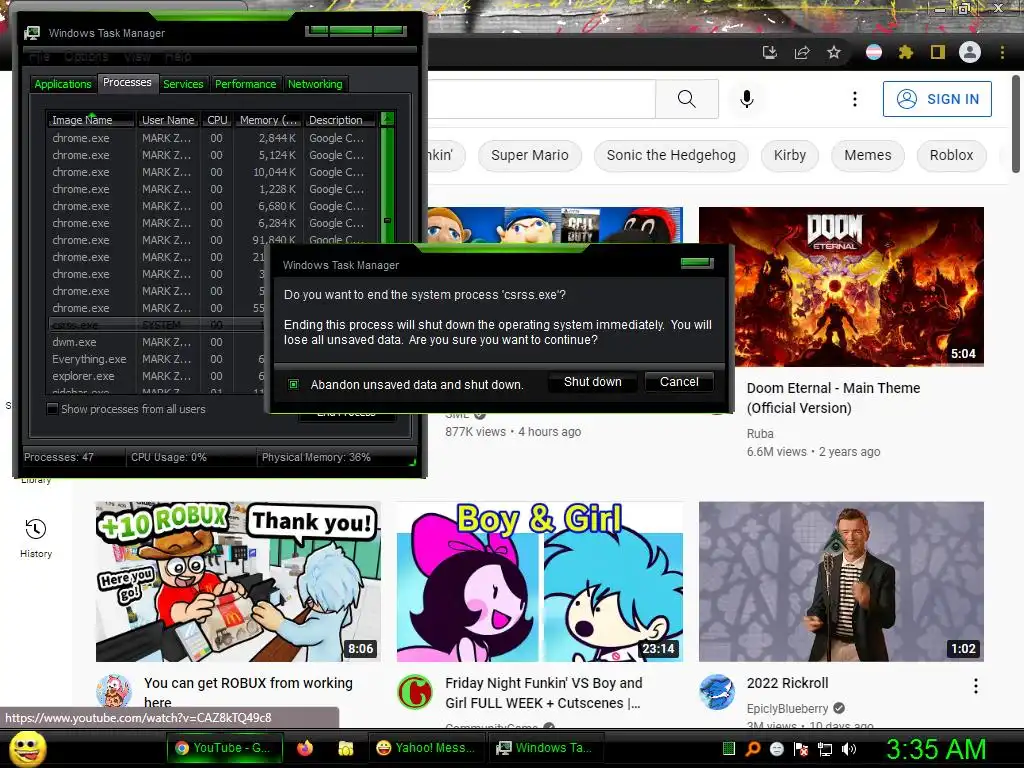Toggle Abandon unsaved data and shut down
Screen dimensions: 1024x768
[x=294, y=384]
